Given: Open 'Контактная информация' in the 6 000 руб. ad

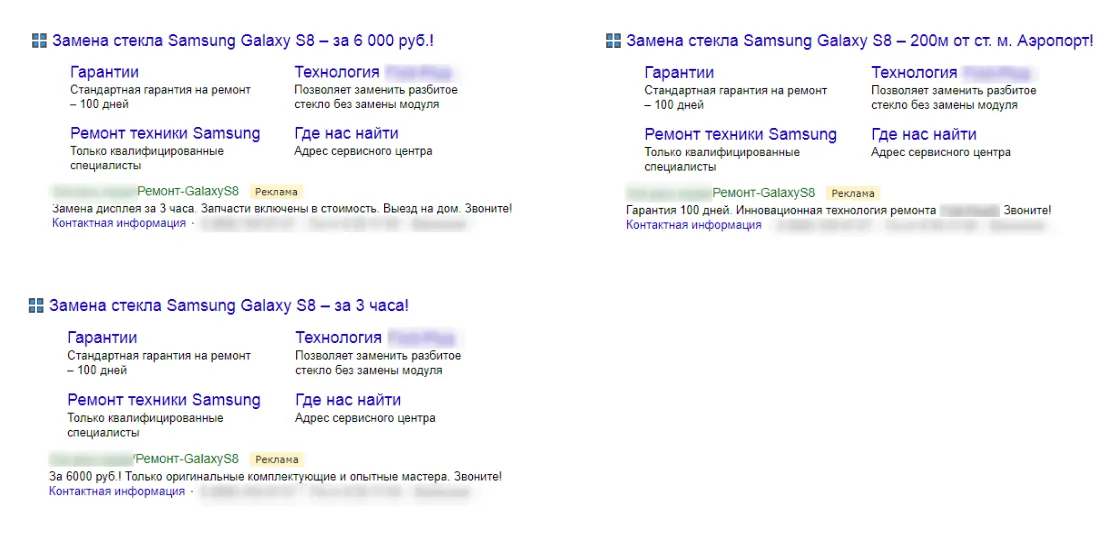Looking at the screenshot, I should point(119,224).
